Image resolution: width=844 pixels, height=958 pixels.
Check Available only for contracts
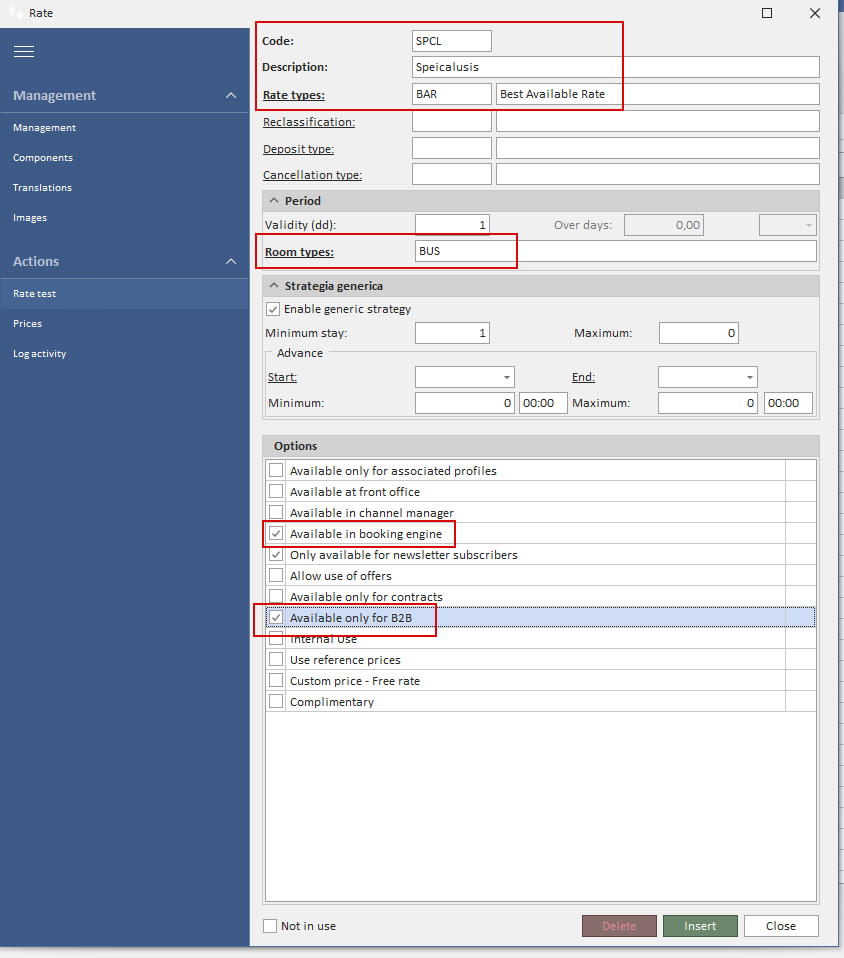click(x=276, y=596)
